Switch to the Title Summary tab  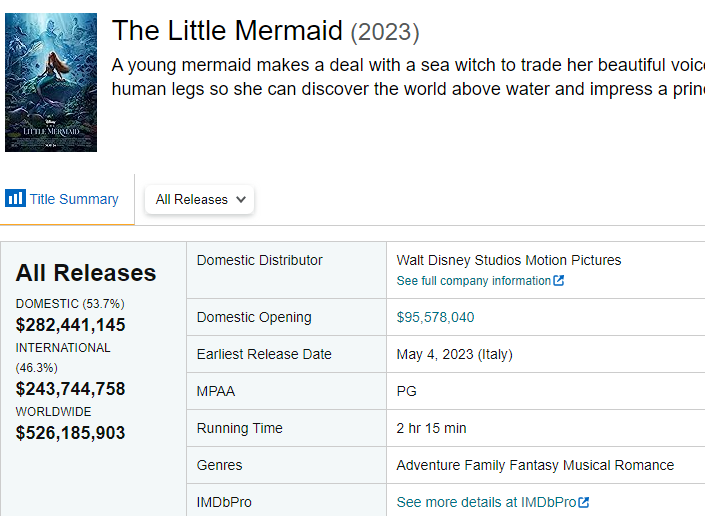tap(62, 199)
